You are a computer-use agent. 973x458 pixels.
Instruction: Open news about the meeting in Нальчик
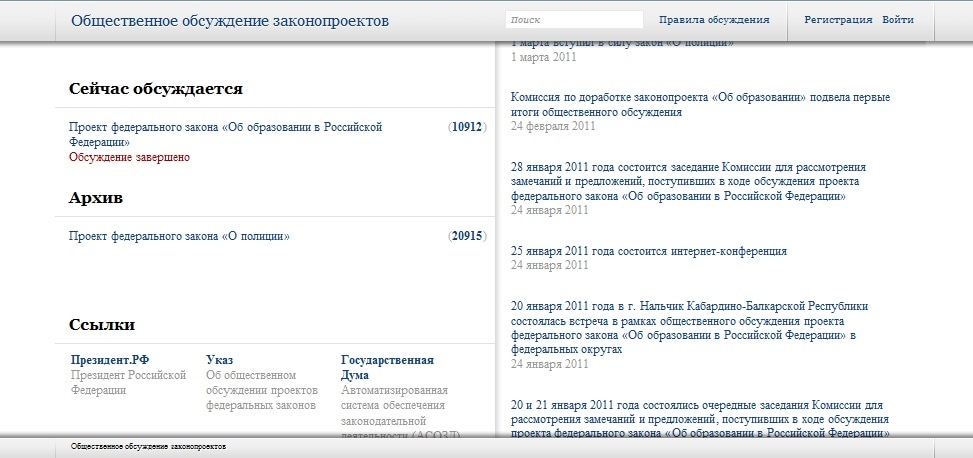click(688, 328)
